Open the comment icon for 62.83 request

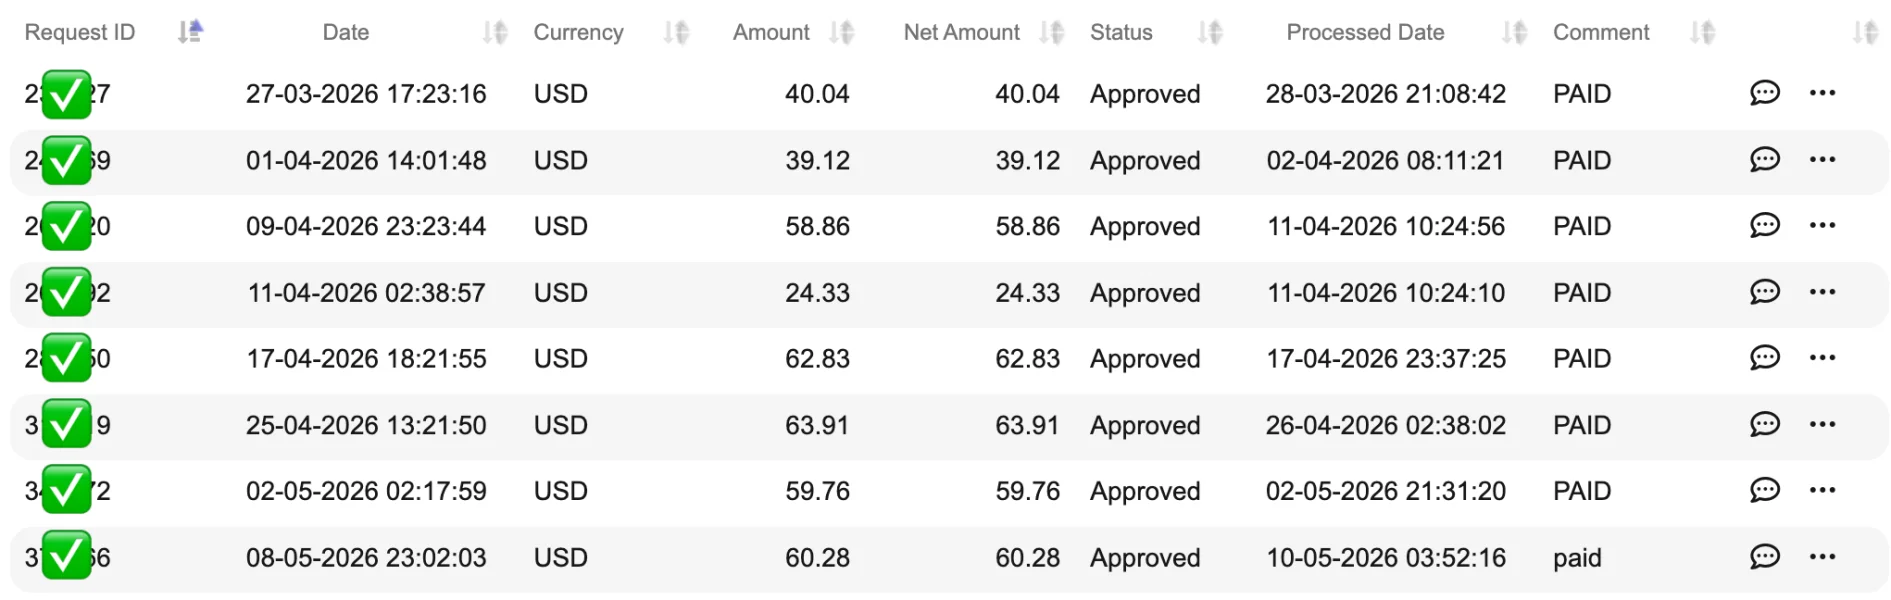[1764, 358]
